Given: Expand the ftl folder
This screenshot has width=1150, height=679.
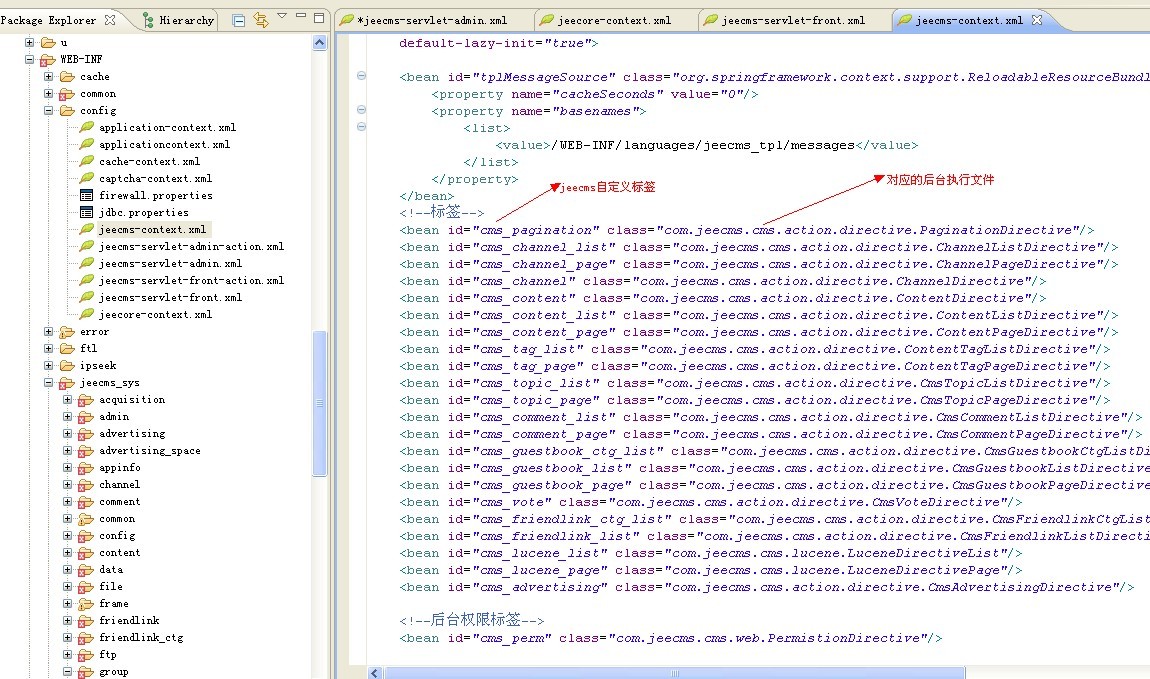Looking at the screenshot, I should (x=48, y=348).
